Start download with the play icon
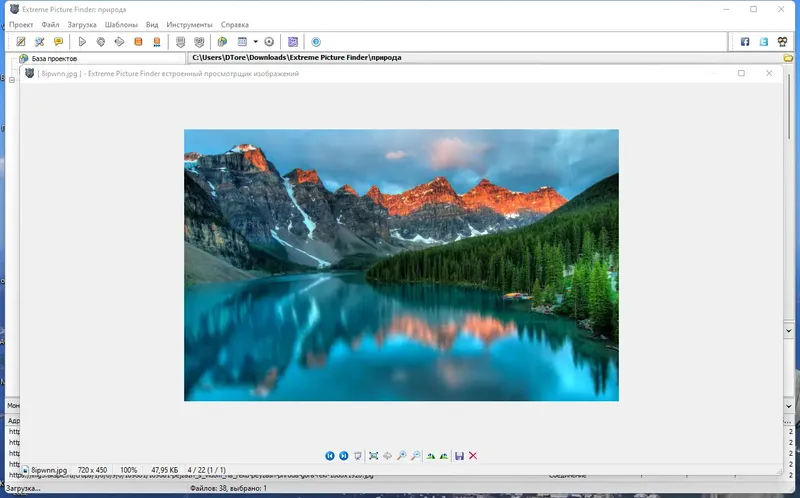 click(x=82, y=42)
